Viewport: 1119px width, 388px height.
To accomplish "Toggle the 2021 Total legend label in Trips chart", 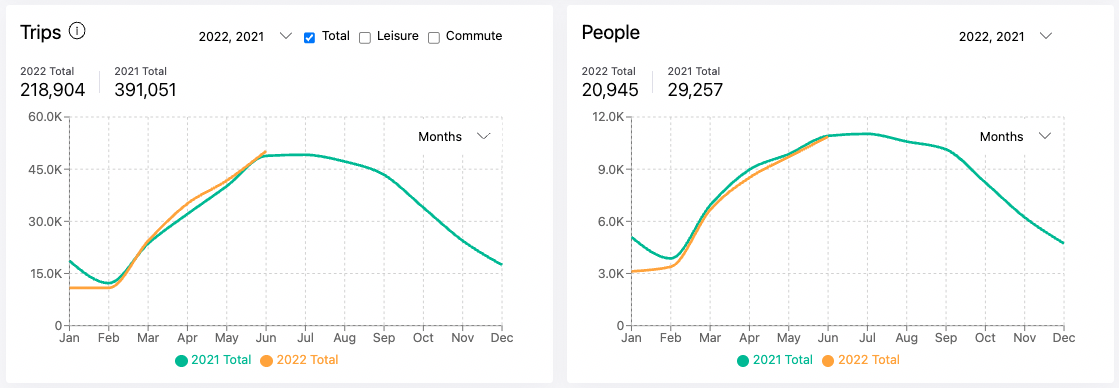I will point(221,360).
